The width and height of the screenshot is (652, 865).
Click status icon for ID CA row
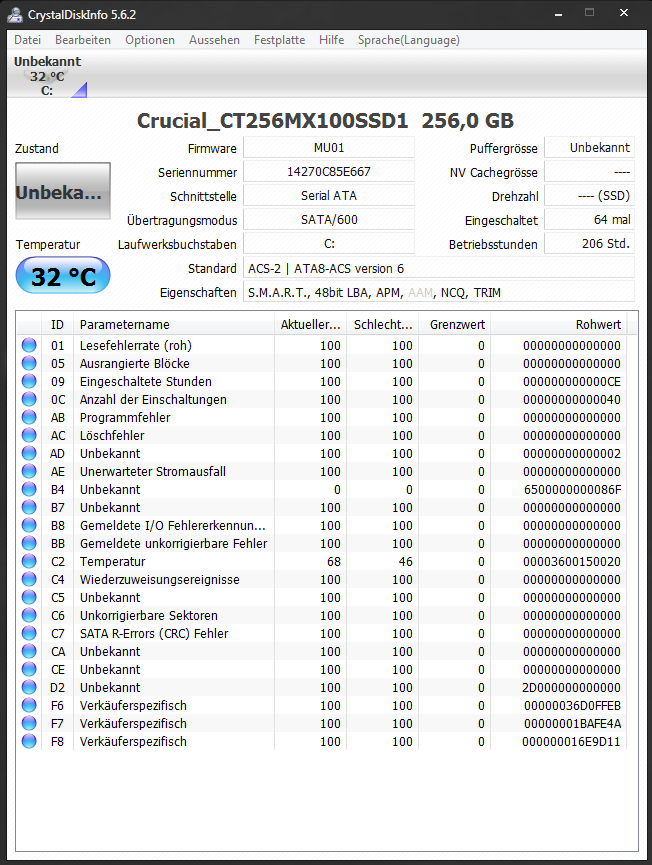(29, 652)
